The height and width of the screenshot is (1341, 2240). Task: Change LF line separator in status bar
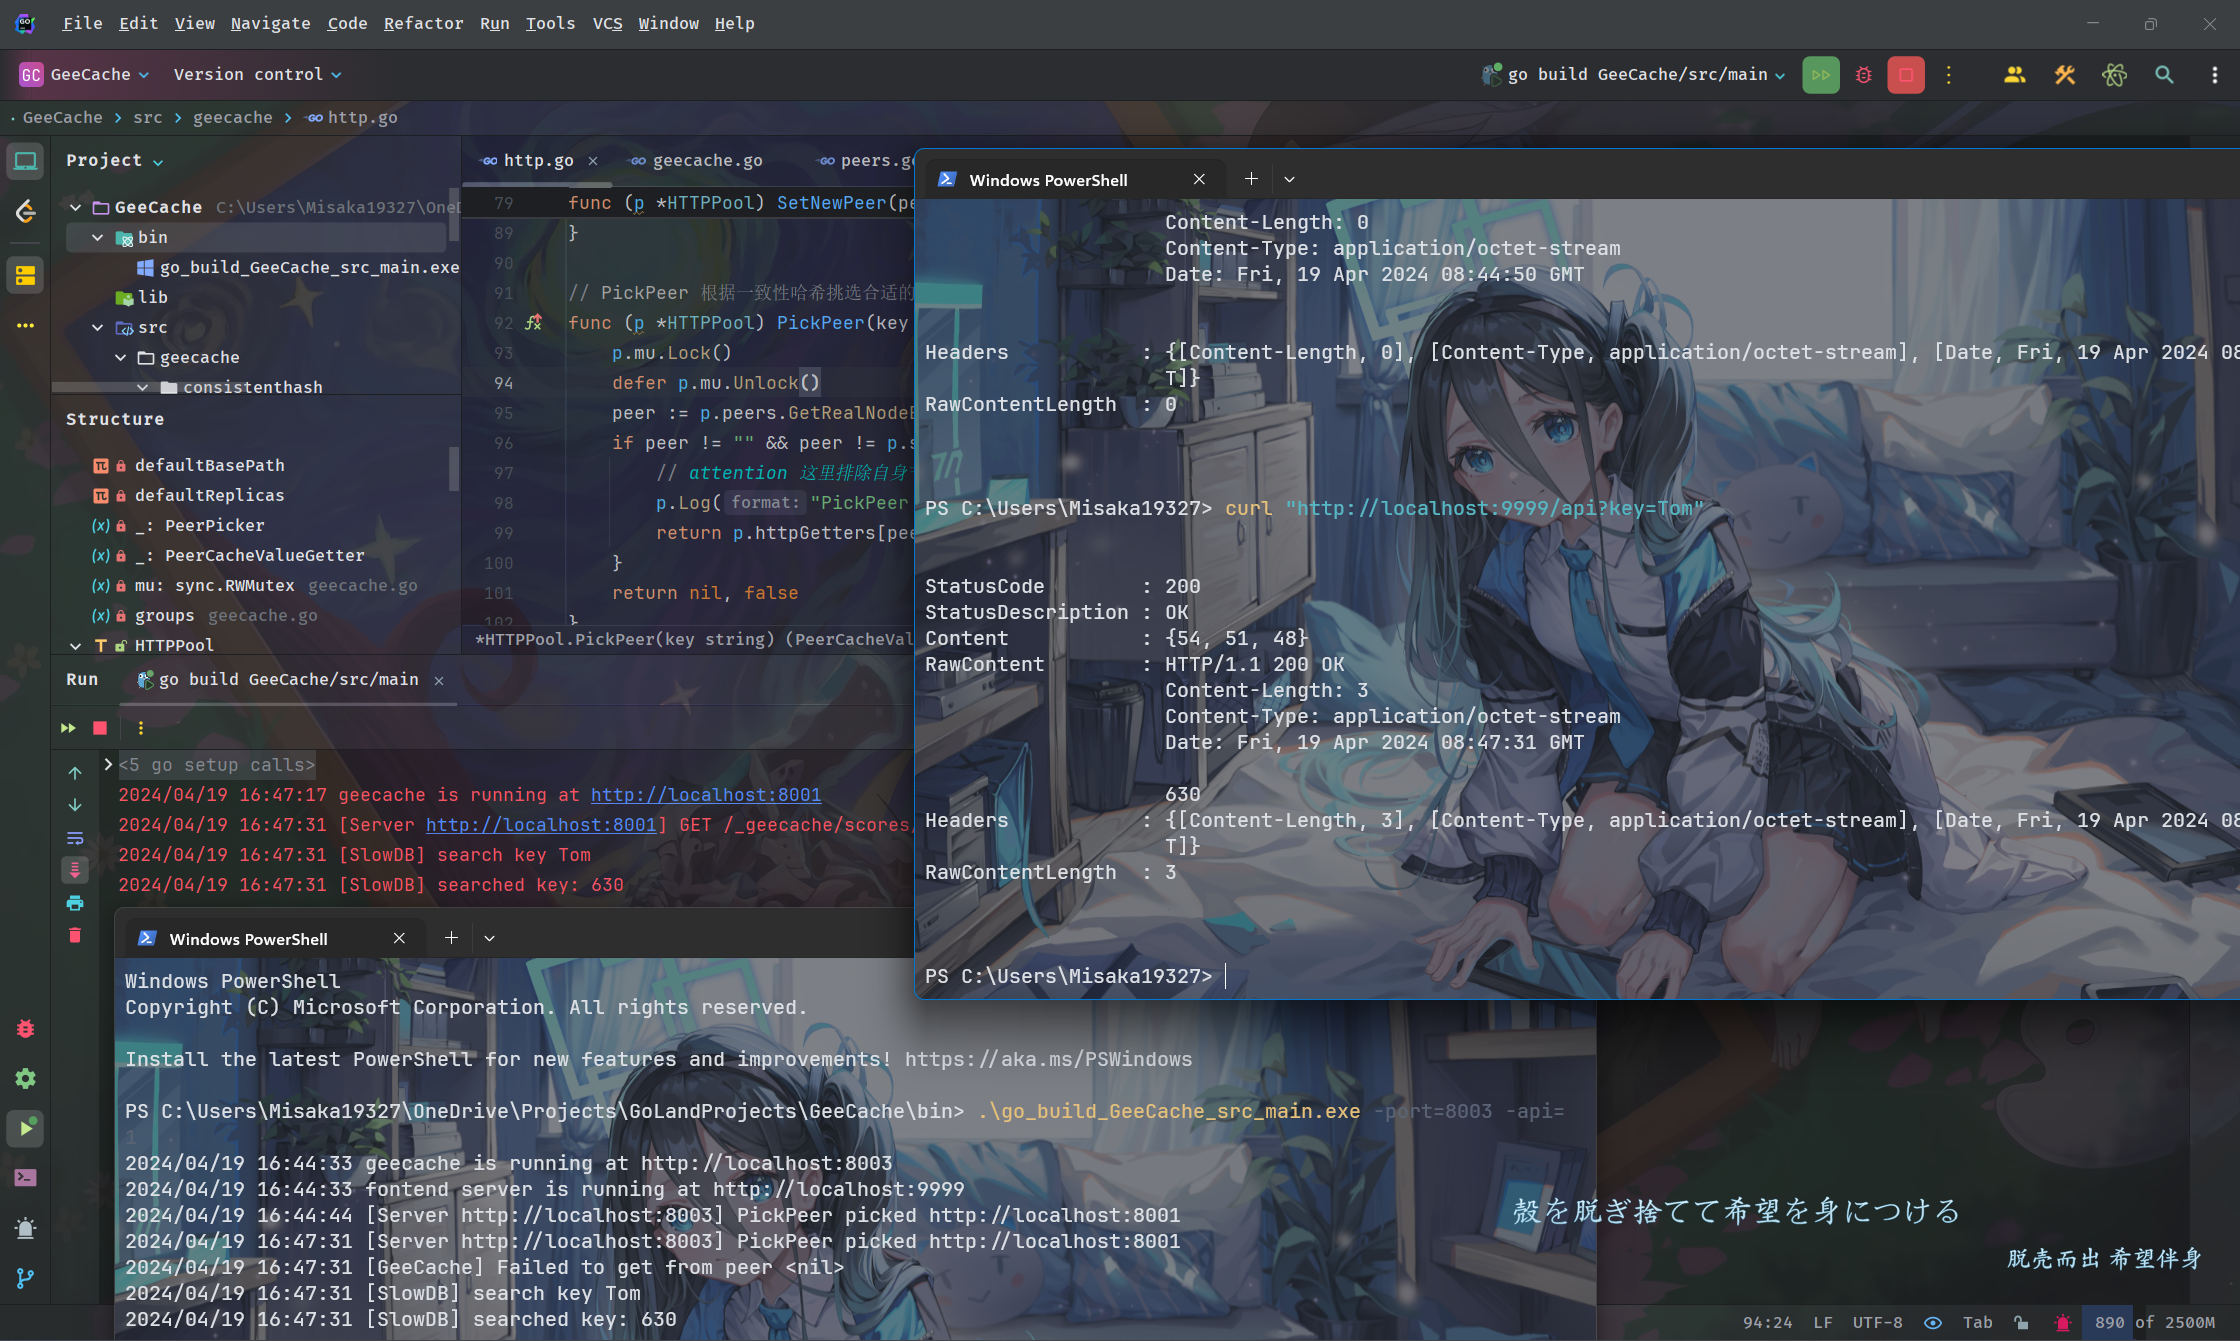[1823, 1322]
